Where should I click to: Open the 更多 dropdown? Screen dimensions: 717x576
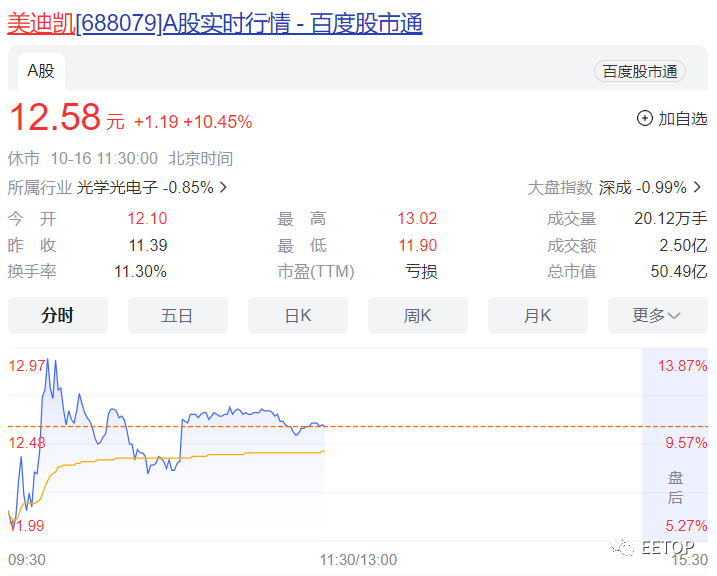[x=658, y=315]
